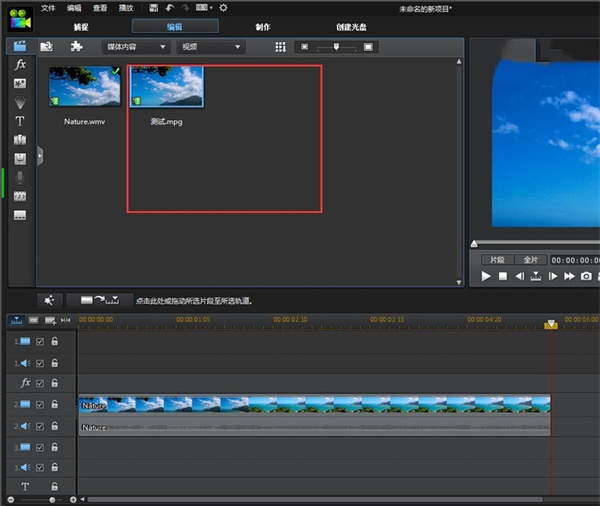Take a snapshot with the camera icon
This screenshot has height=506, width=600.
(x=587, y=276)
